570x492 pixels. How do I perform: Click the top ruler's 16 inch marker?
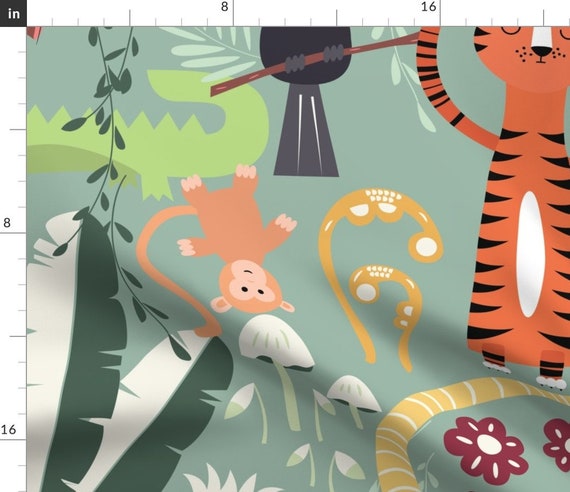429,7
